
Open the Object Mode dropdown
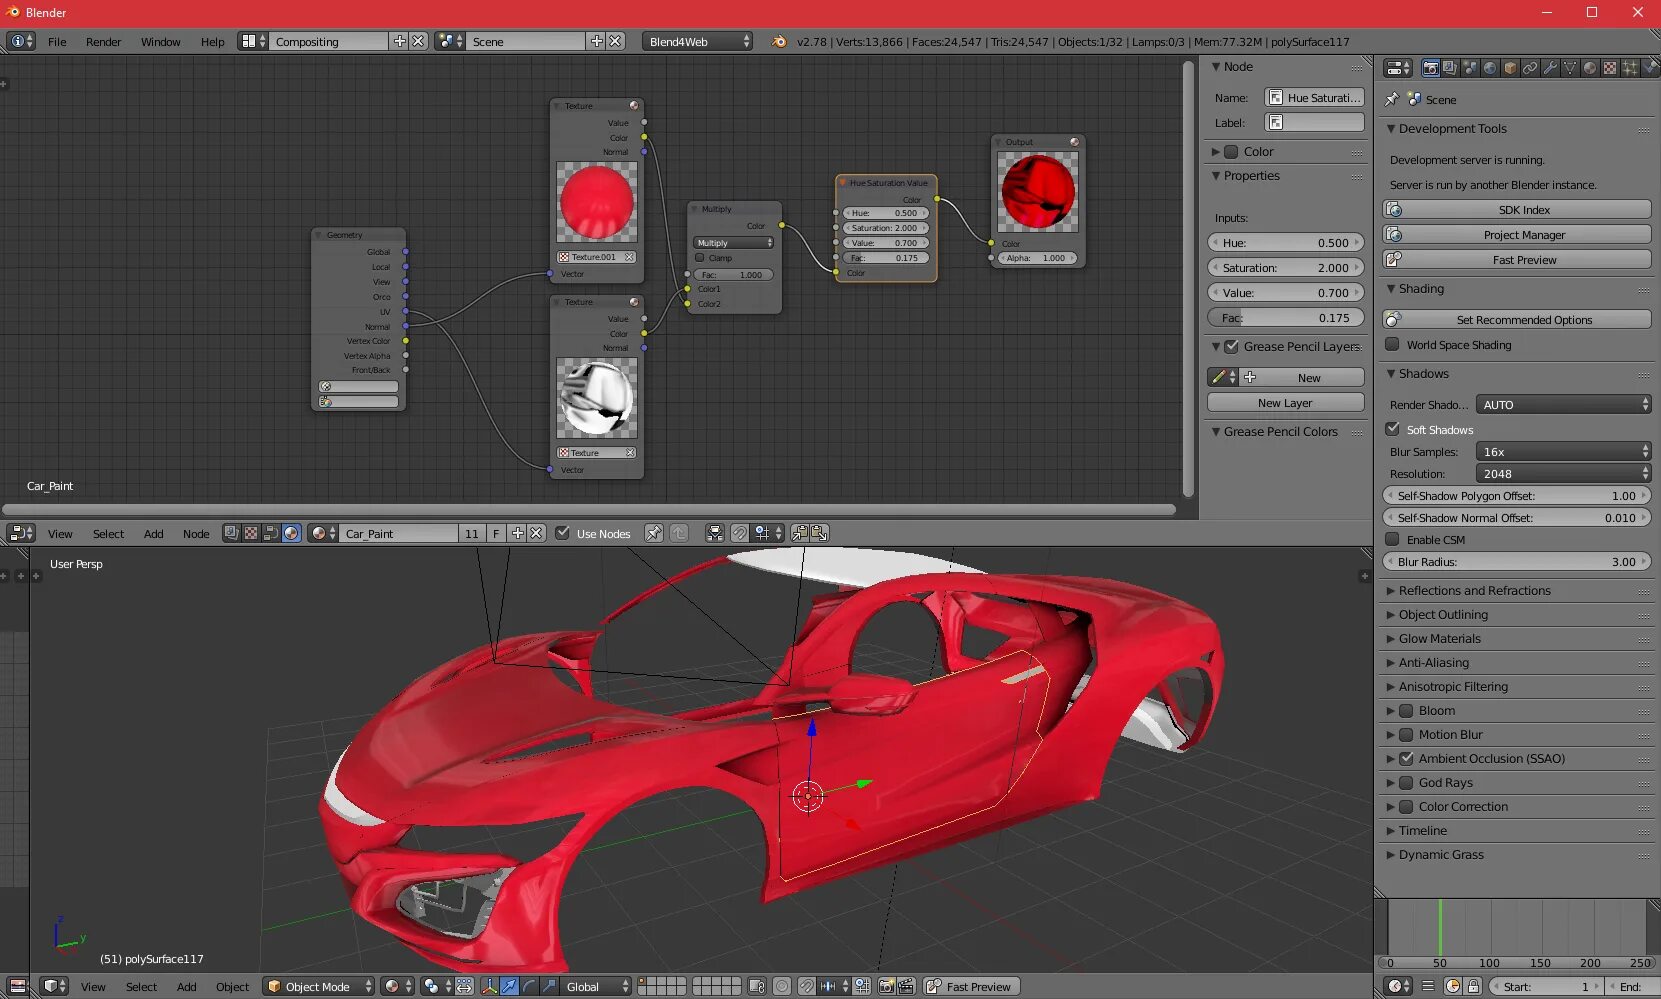318,987
